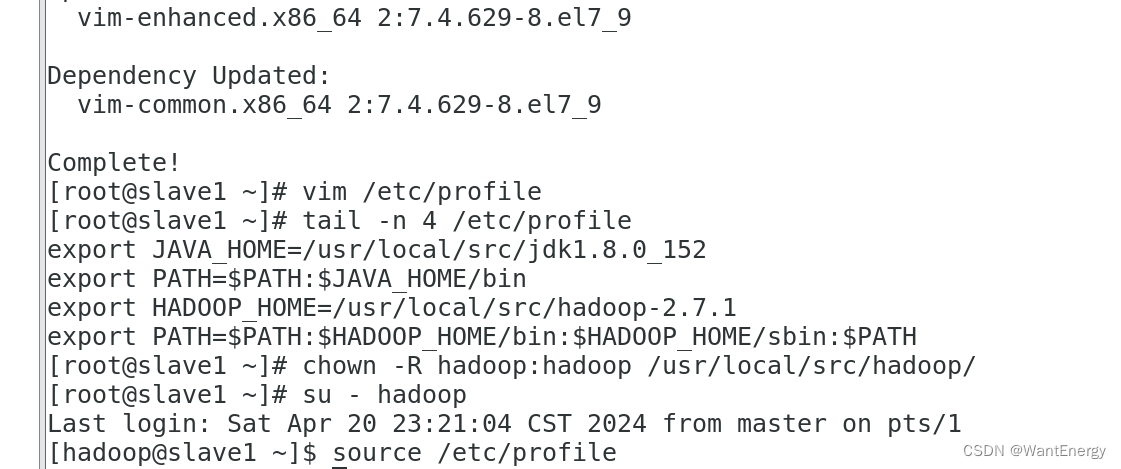
Task: Click the "tail -n 4 /etc/profile" command
Action: pyautogui.click(x=466, y=221)
